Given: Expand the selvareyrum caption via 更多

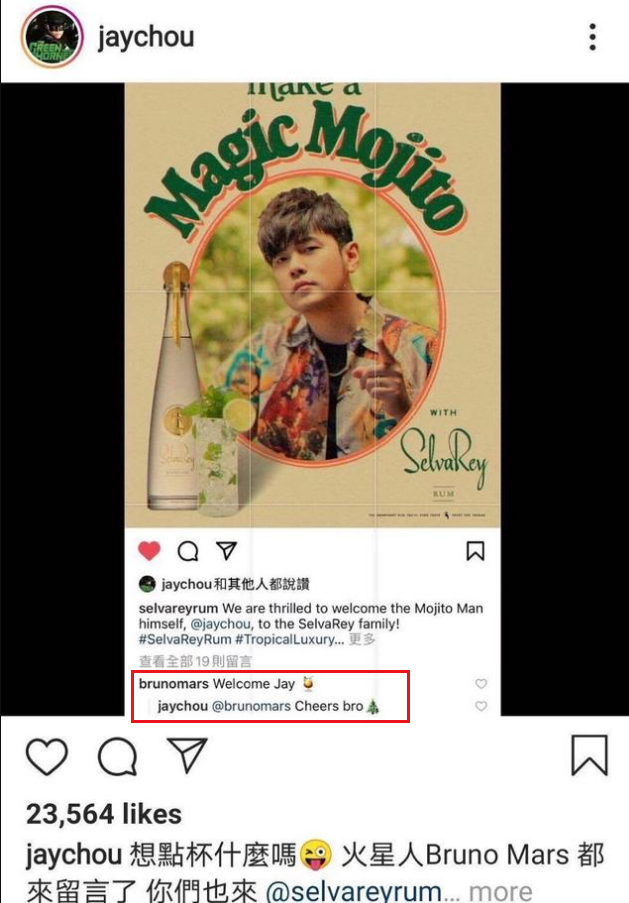Looking at the screenshot, I should pos(362,639).
